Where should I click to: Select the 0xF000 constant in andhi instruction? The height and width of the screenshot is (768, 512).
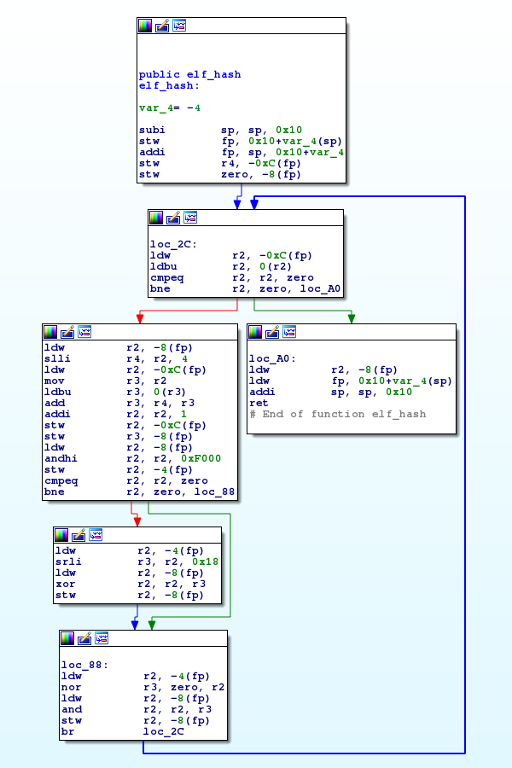coord(201,458)
